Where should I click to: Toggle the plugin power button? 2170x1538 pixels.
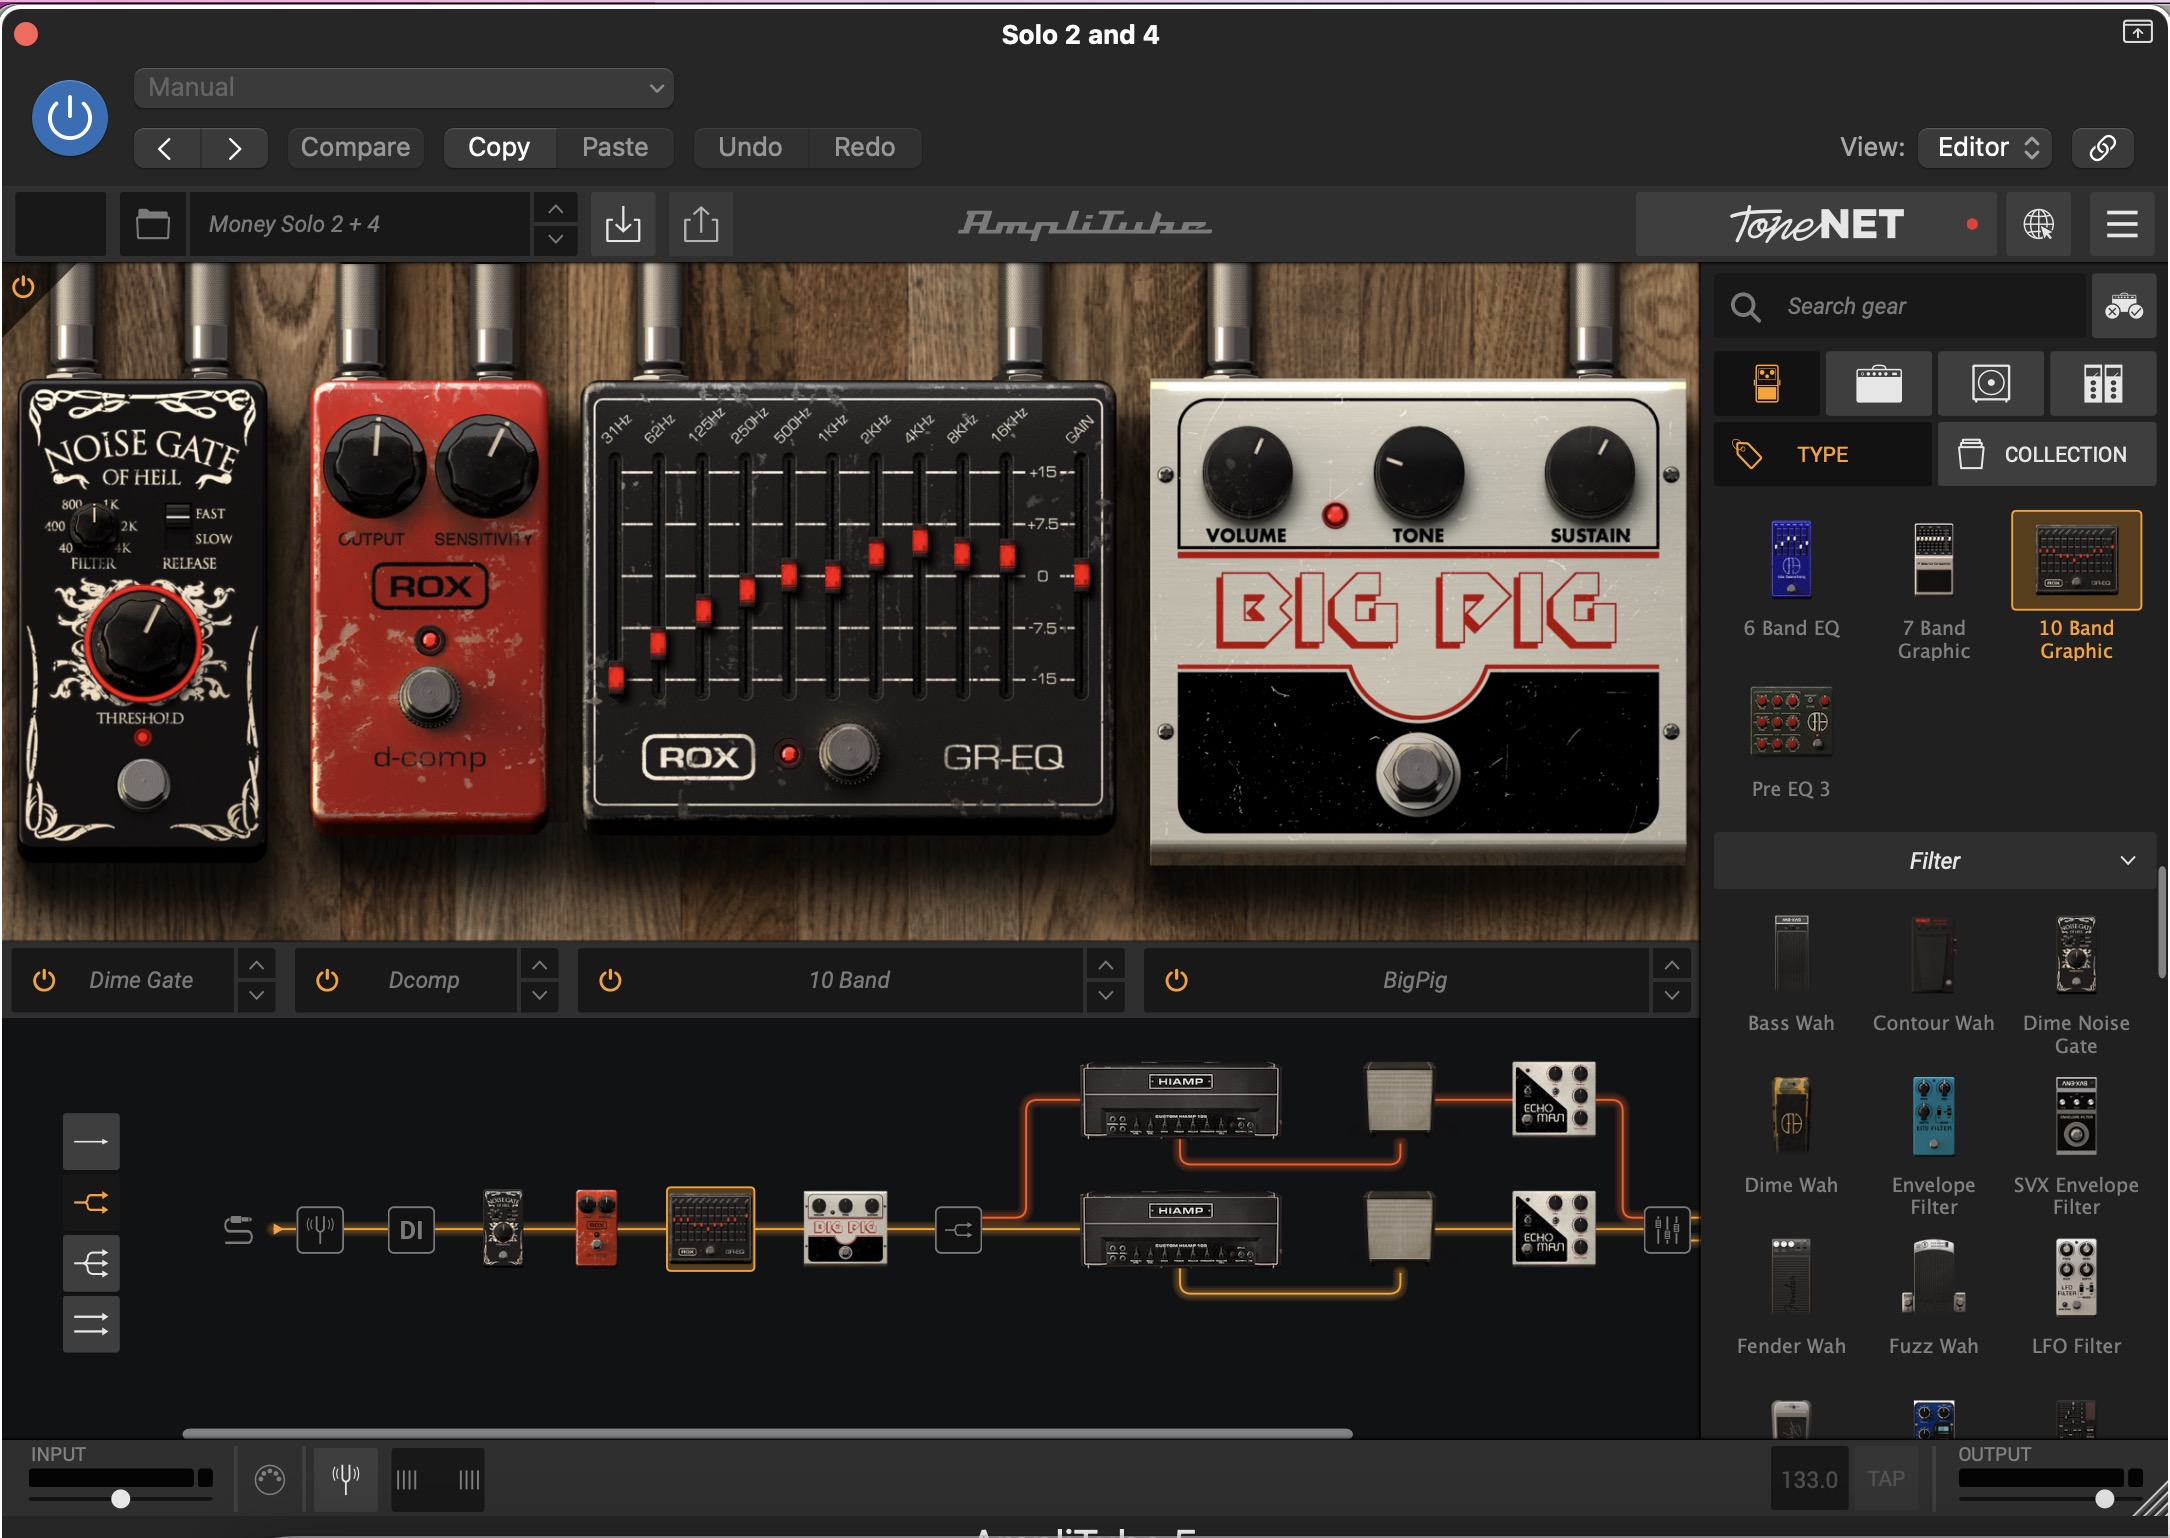pos(70,118)
